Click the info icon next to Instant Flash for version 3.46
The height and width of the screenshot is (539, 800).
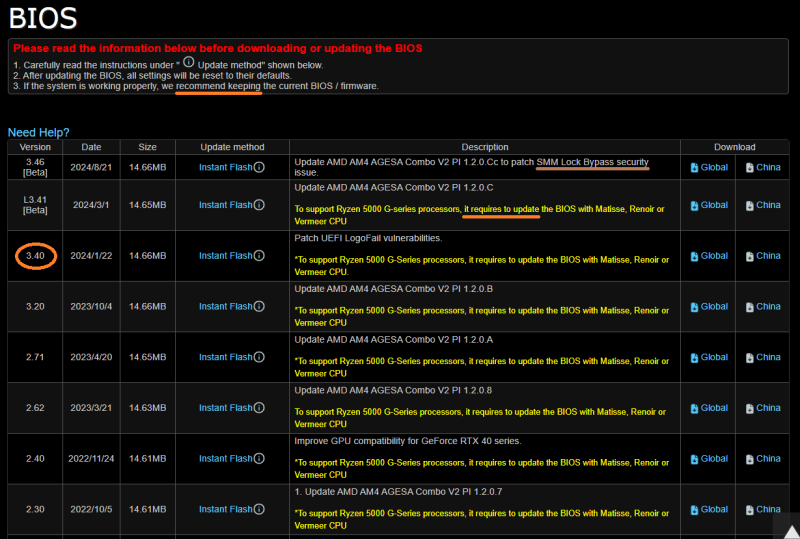click(259, 167)
